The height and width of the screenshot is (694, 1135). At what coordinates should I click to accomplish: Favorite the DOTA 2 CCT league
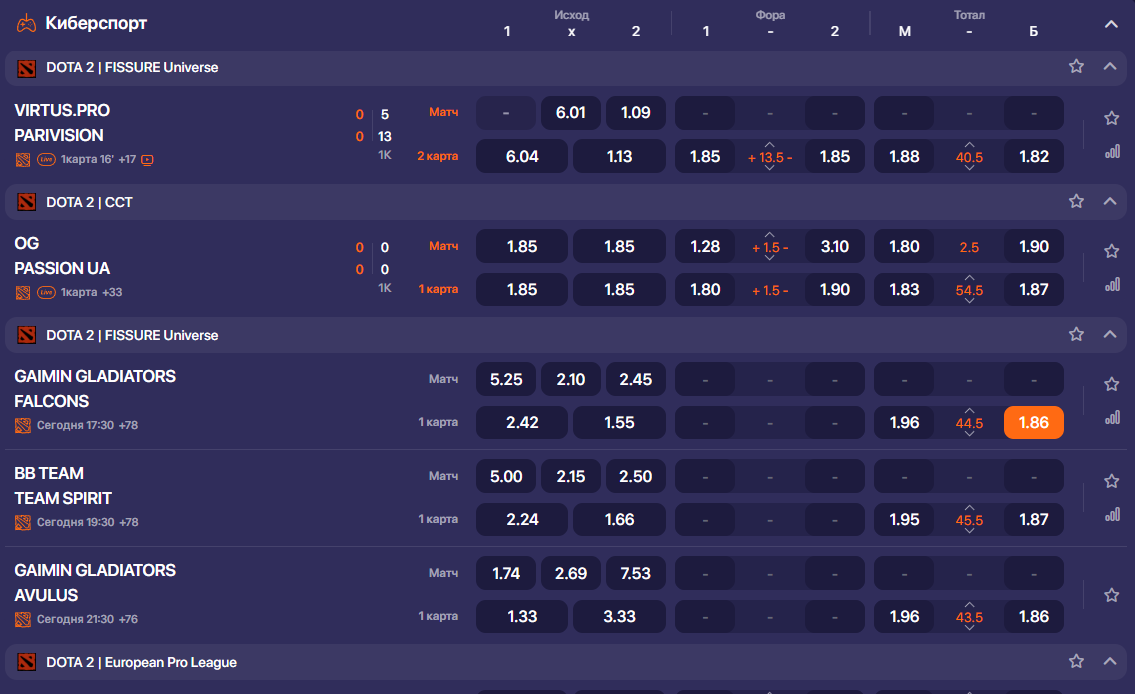click(1076, 201)
